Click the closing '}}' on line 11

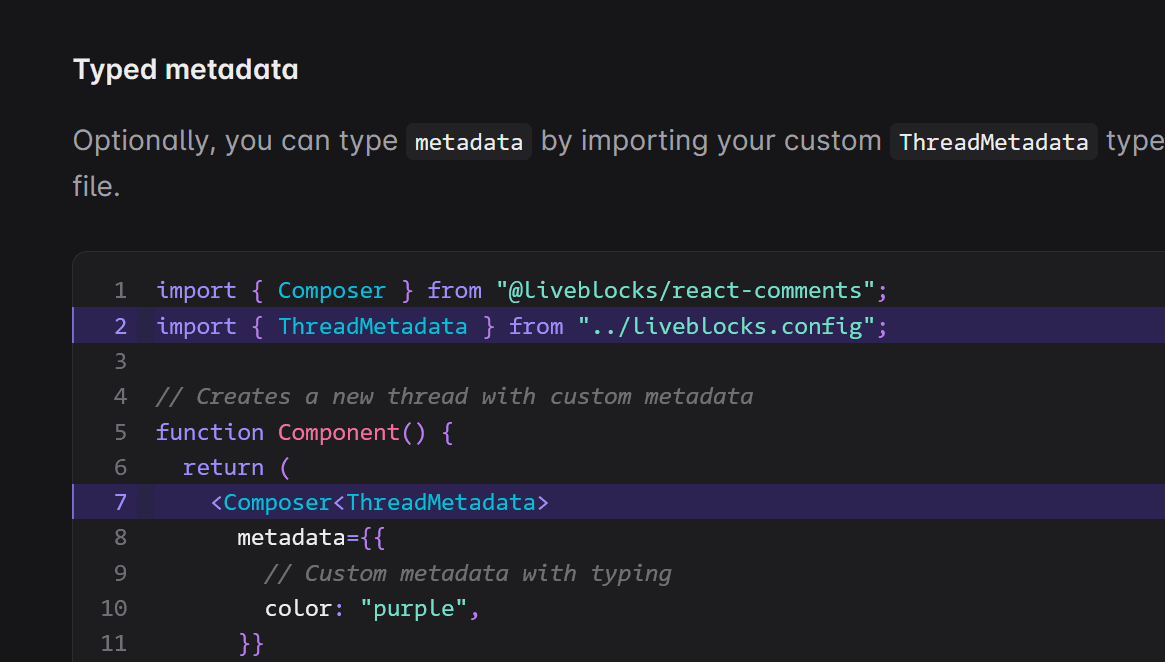point(251,643)
